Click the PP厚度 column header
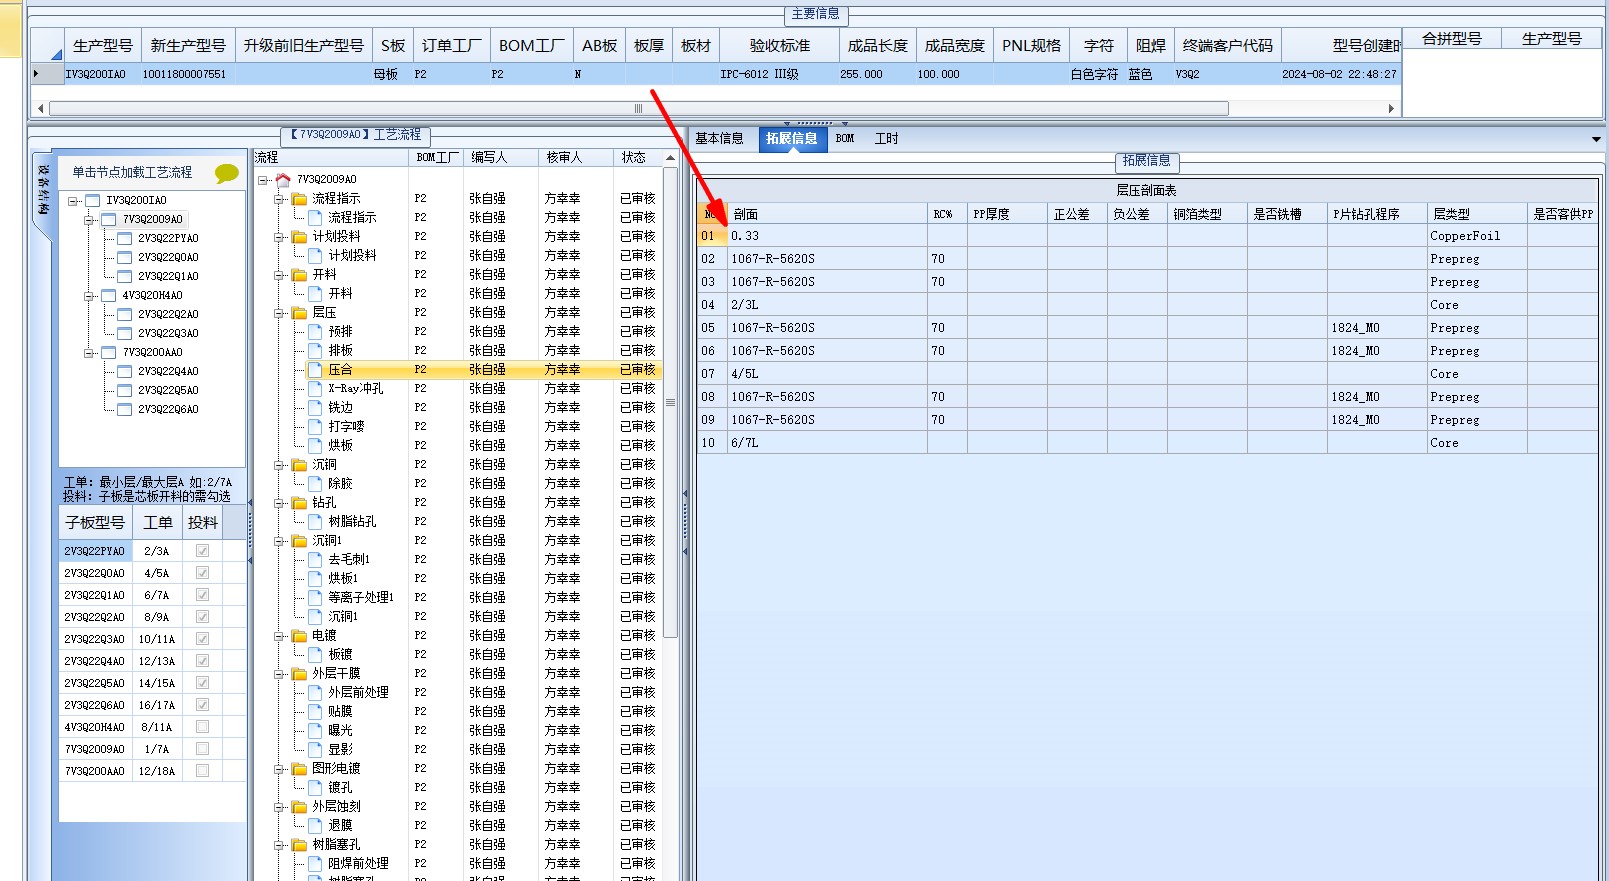Image resolution: width=1609 pixels, height=881 pixels. tap(1007, 214)
